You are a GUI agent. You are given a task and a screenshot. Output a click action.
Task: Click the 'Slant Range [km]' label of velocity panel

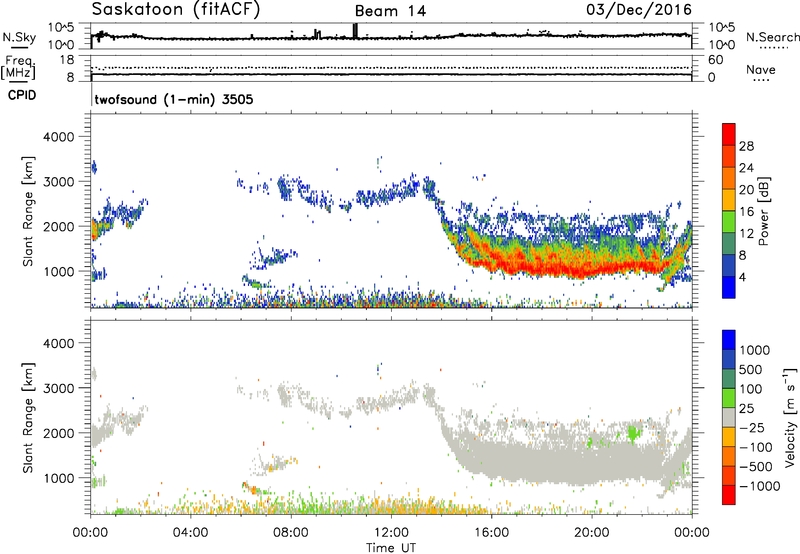(x=28, y=418)
